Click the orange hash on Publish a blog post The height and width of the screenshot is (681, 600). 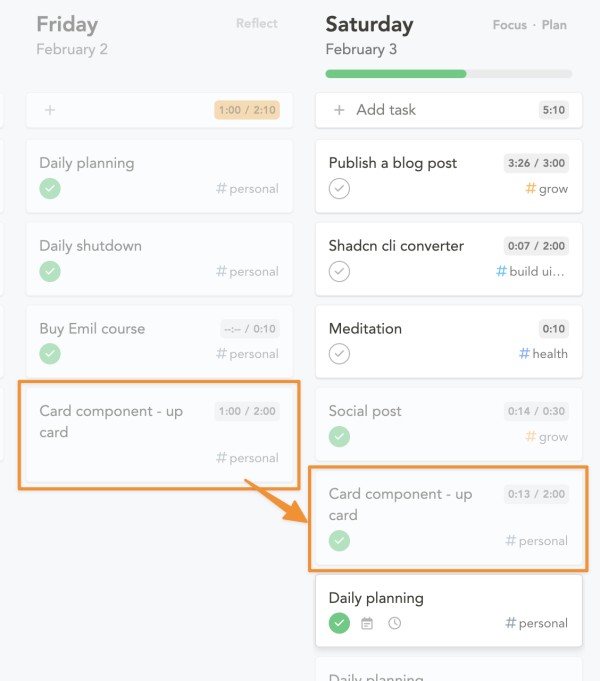click(x=530, y=188)
